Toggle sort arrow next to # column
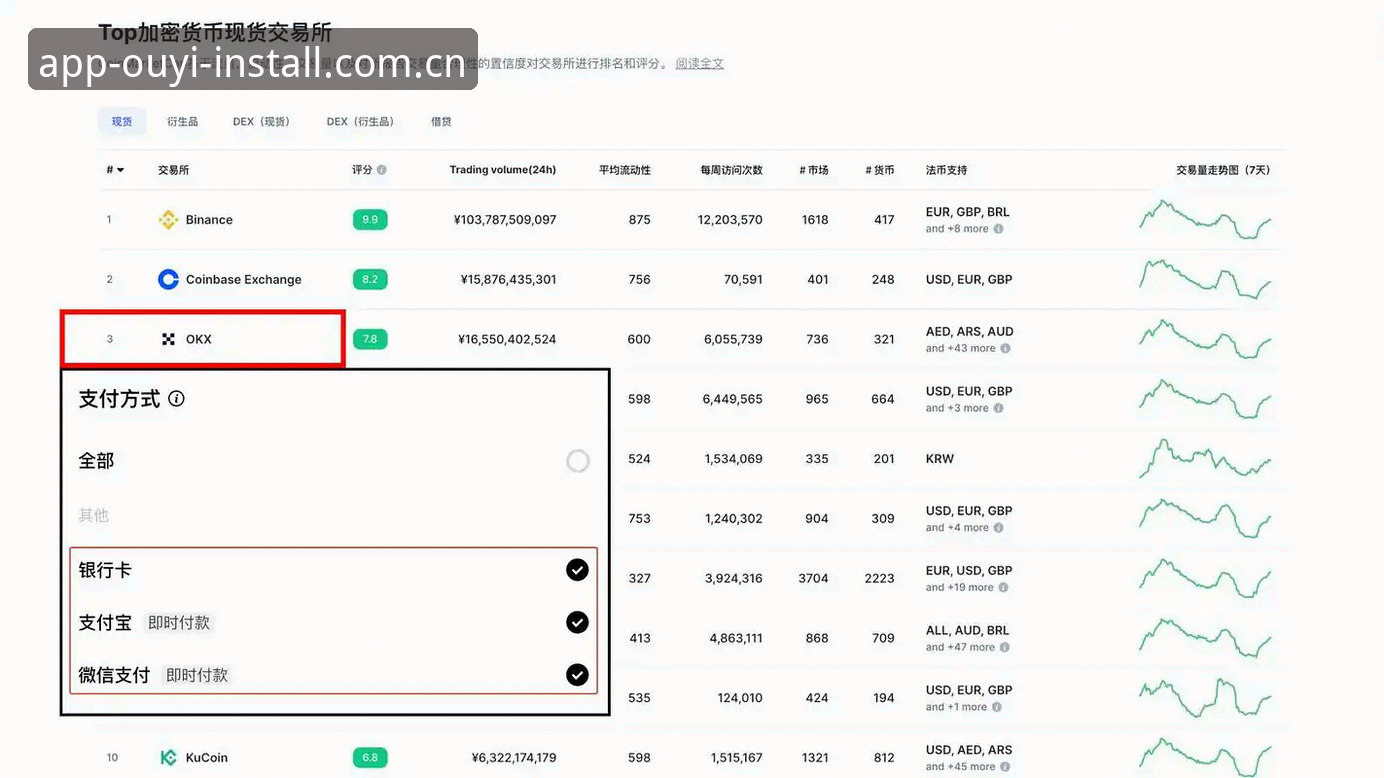1384x778 pixels. pos(121,170)
